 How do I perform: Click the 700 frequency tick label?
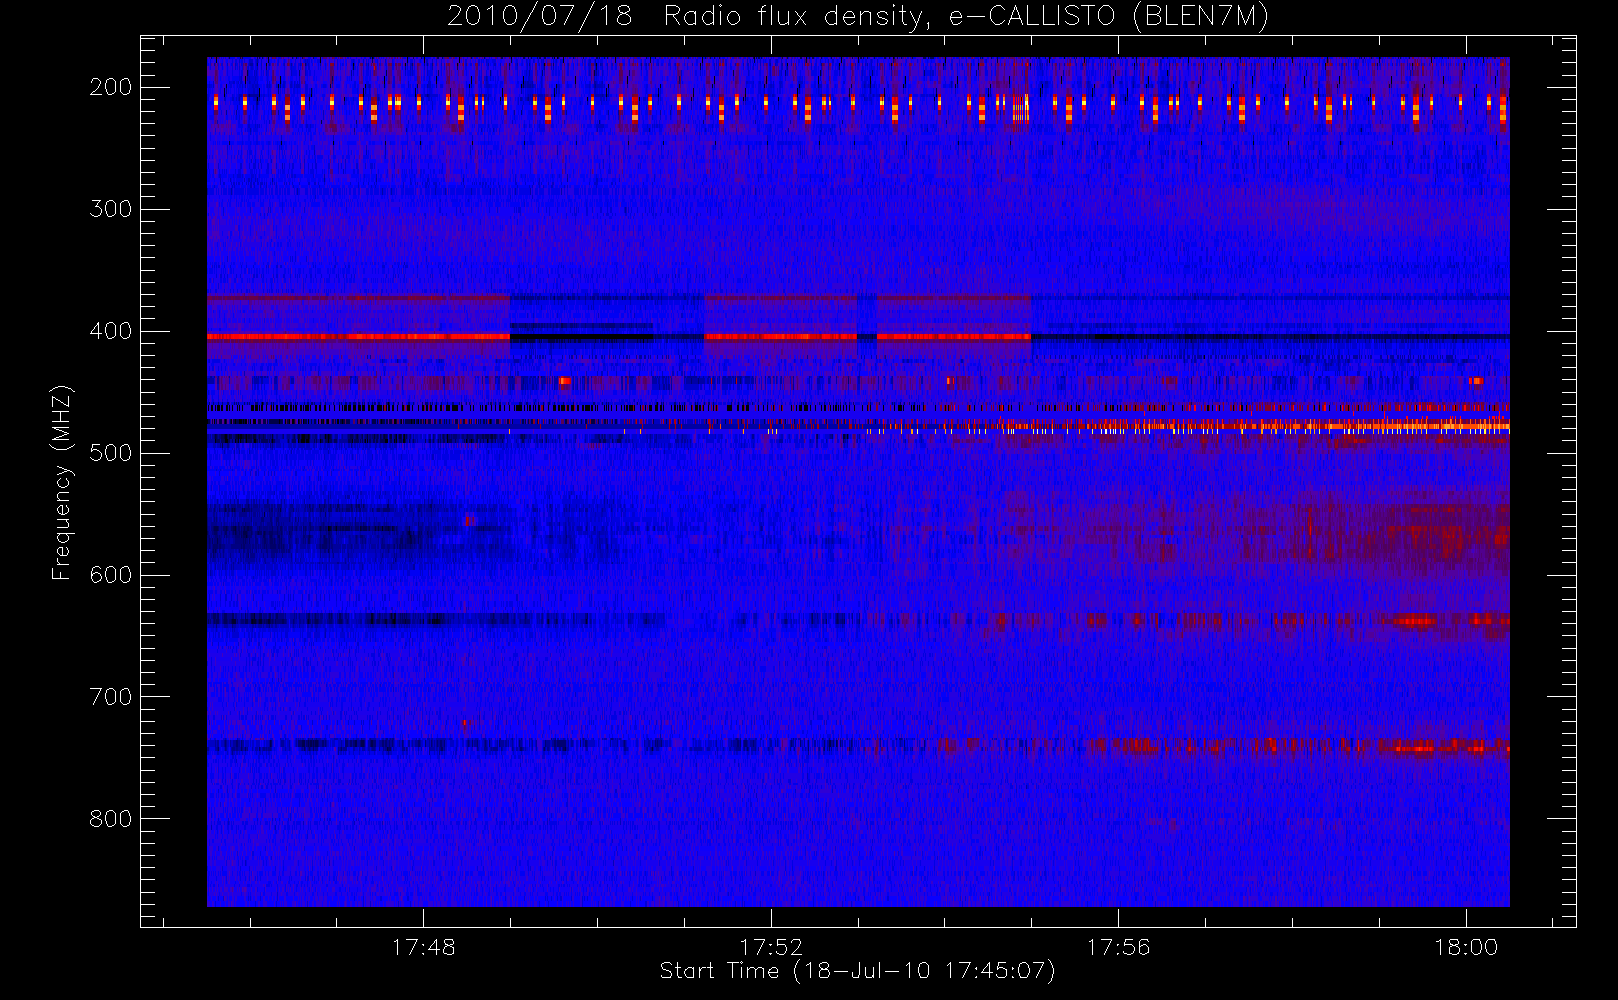click(x=111, y=697)
